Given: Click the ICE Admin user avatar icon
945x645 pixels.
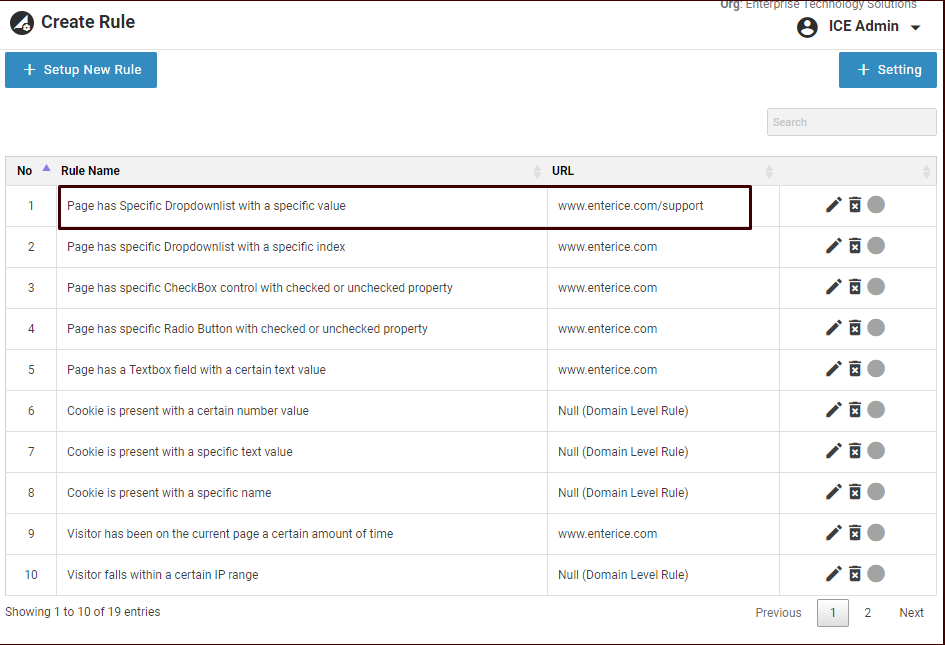Looking at the screenshot, I should click(807, 27).
